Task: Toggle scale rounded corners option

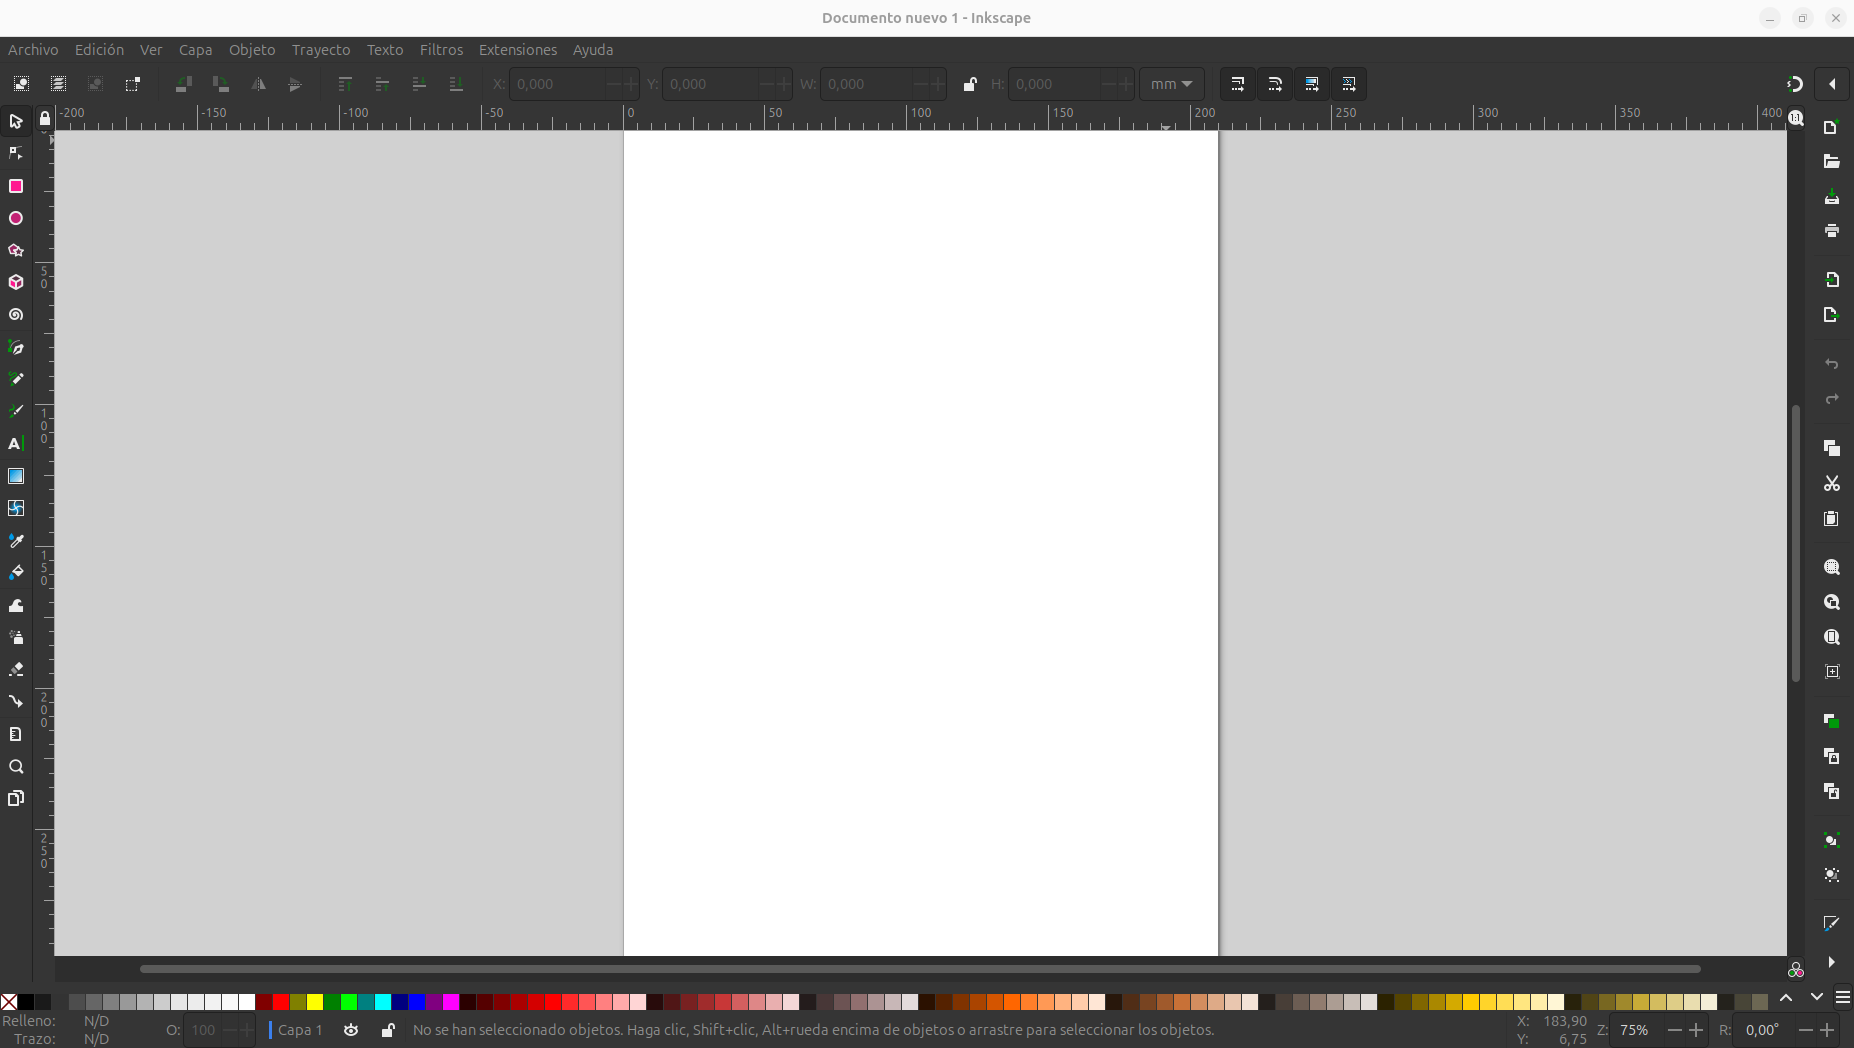Action: (1275, 84)
